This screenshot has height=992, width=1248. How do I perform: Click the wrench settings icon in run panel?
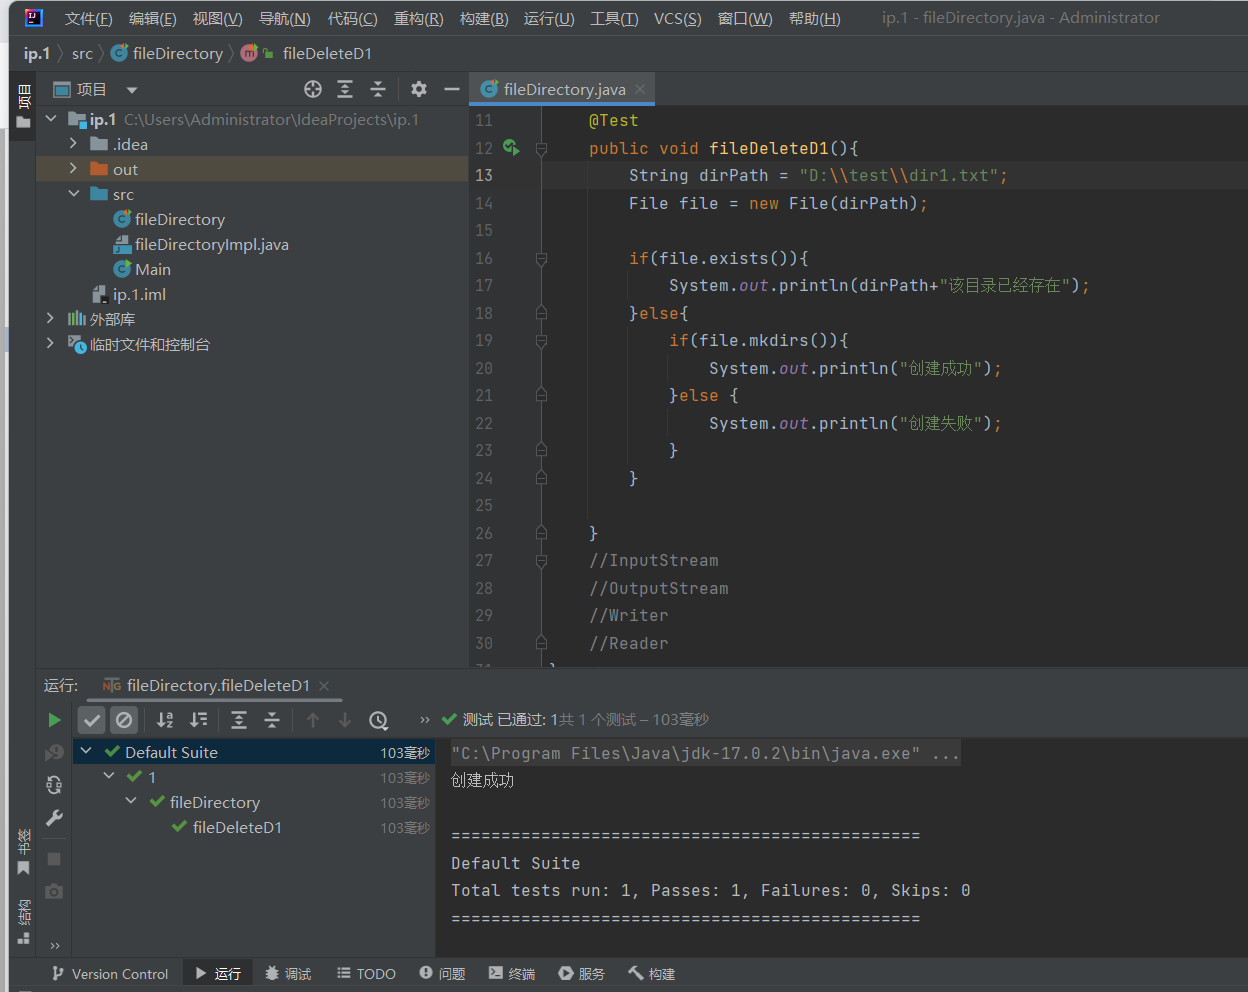coord(54,818)
